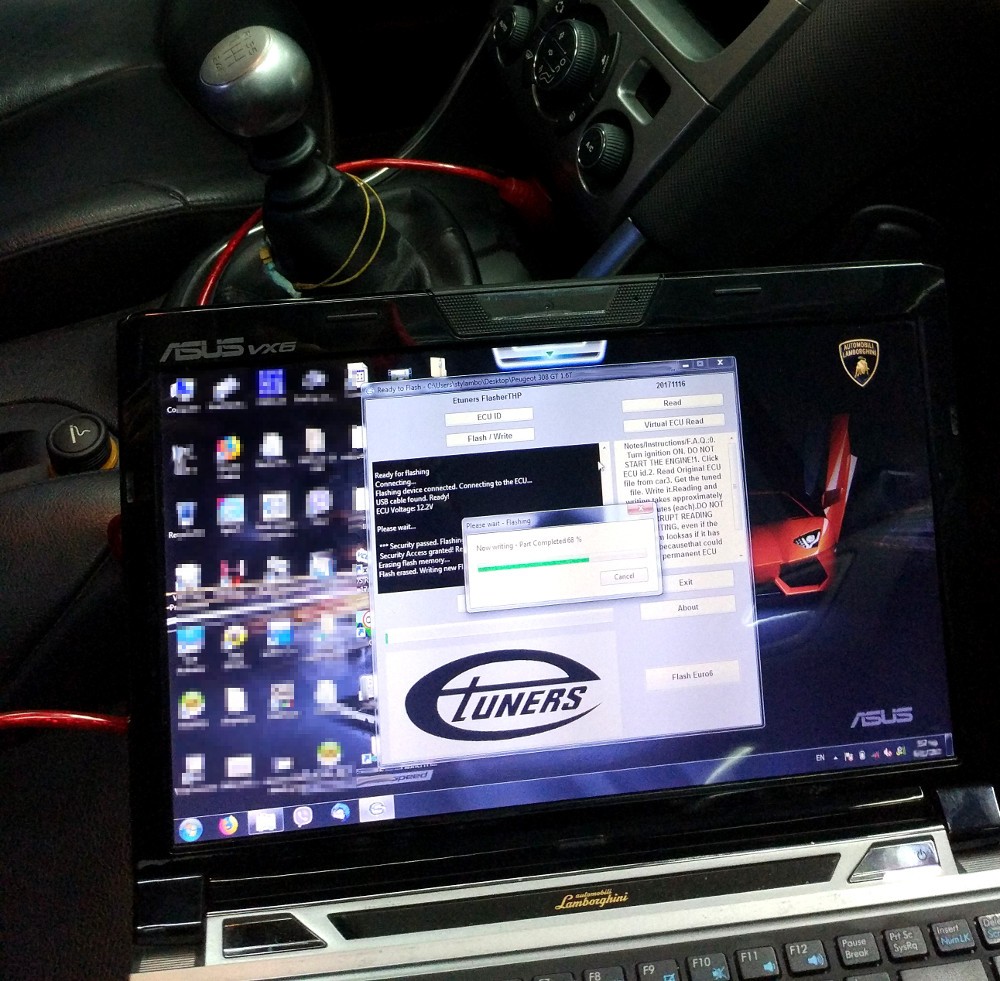Open the About dialog

tap(688, 607)
